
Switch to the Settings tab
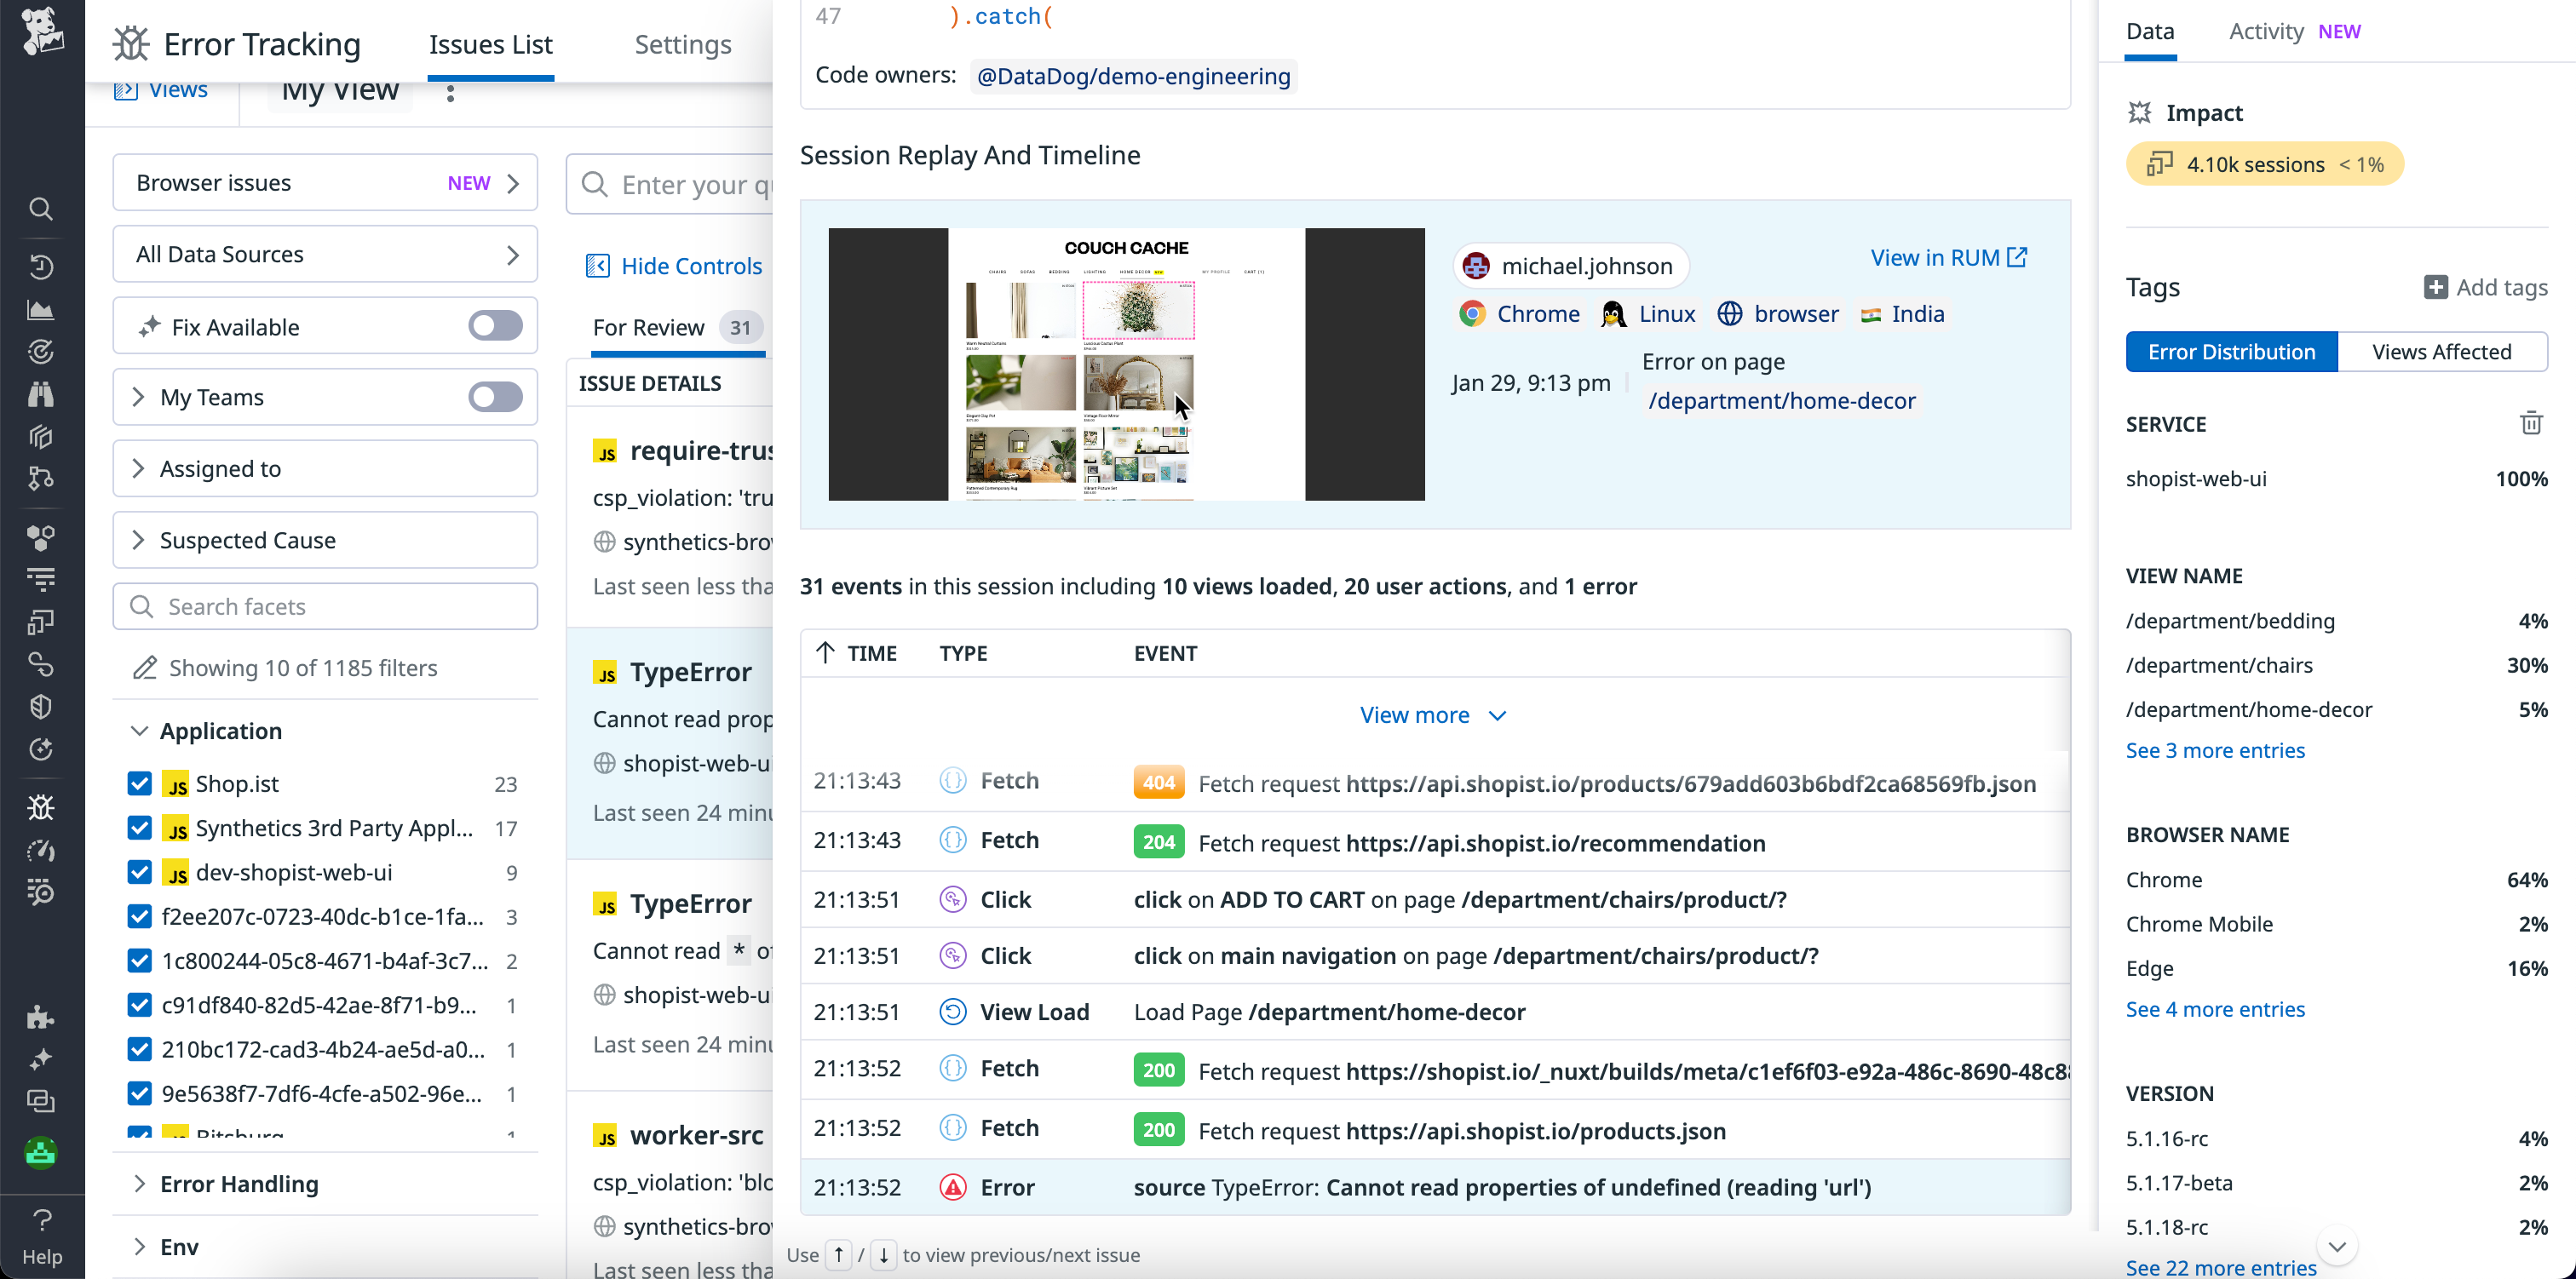(x=683, y=44)
